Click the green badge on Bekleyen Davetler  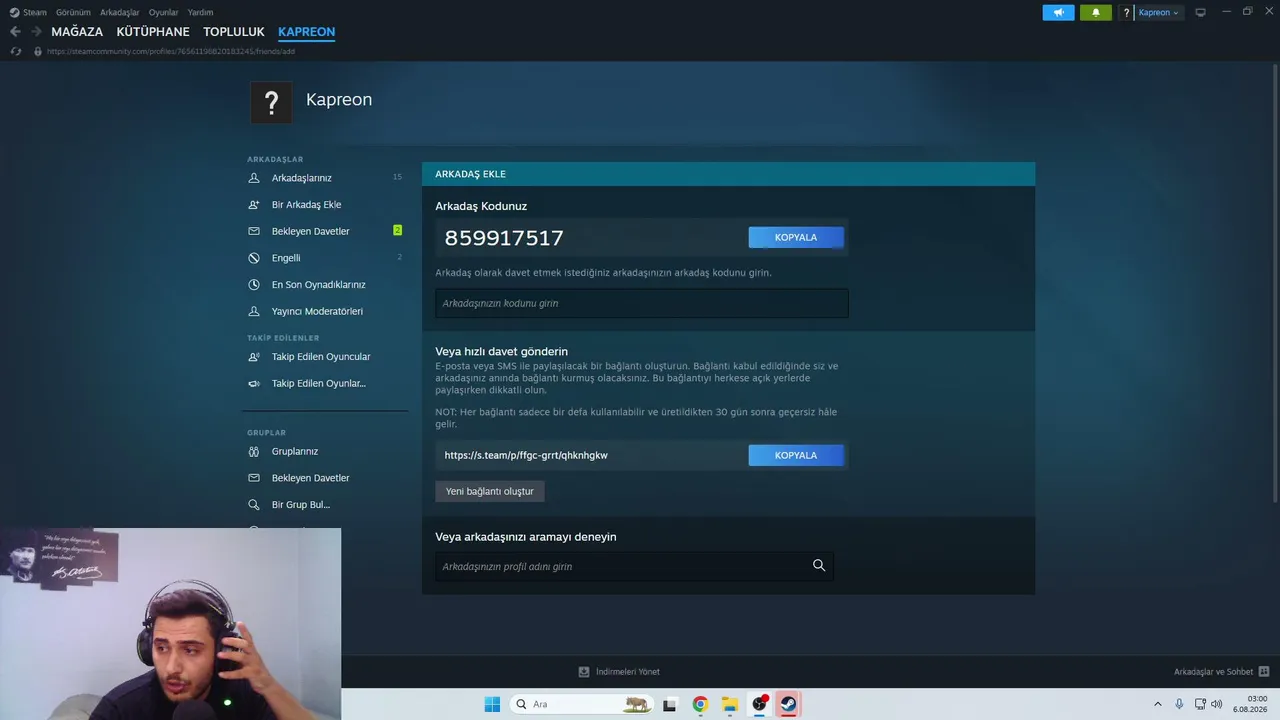[397, 231]
